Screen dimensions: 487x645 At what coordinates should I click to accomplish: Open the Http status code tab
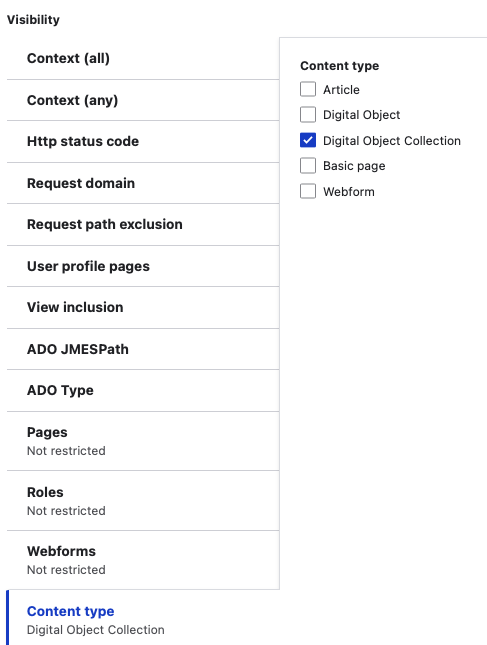(x=143, y=142)
